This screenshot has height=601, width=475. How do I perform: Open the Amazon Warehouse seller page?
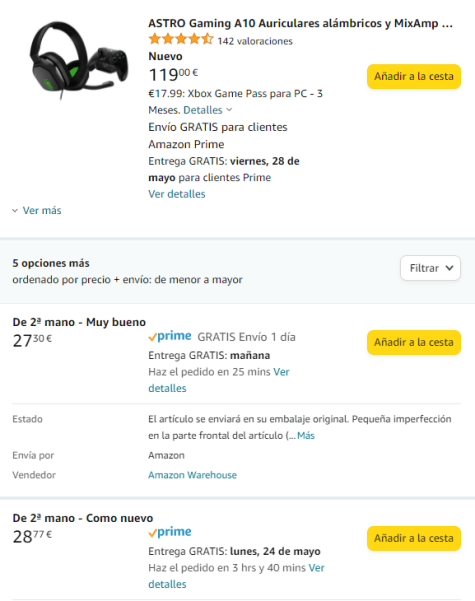pos(192,475)
